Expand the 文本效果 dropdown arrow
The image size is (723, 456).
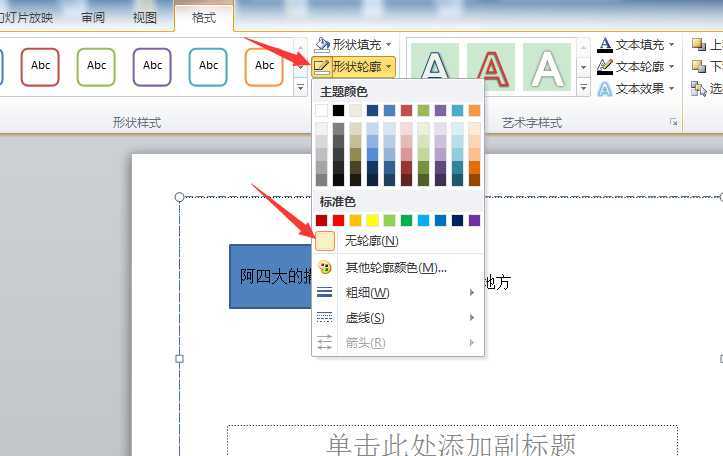click(671, 88)
